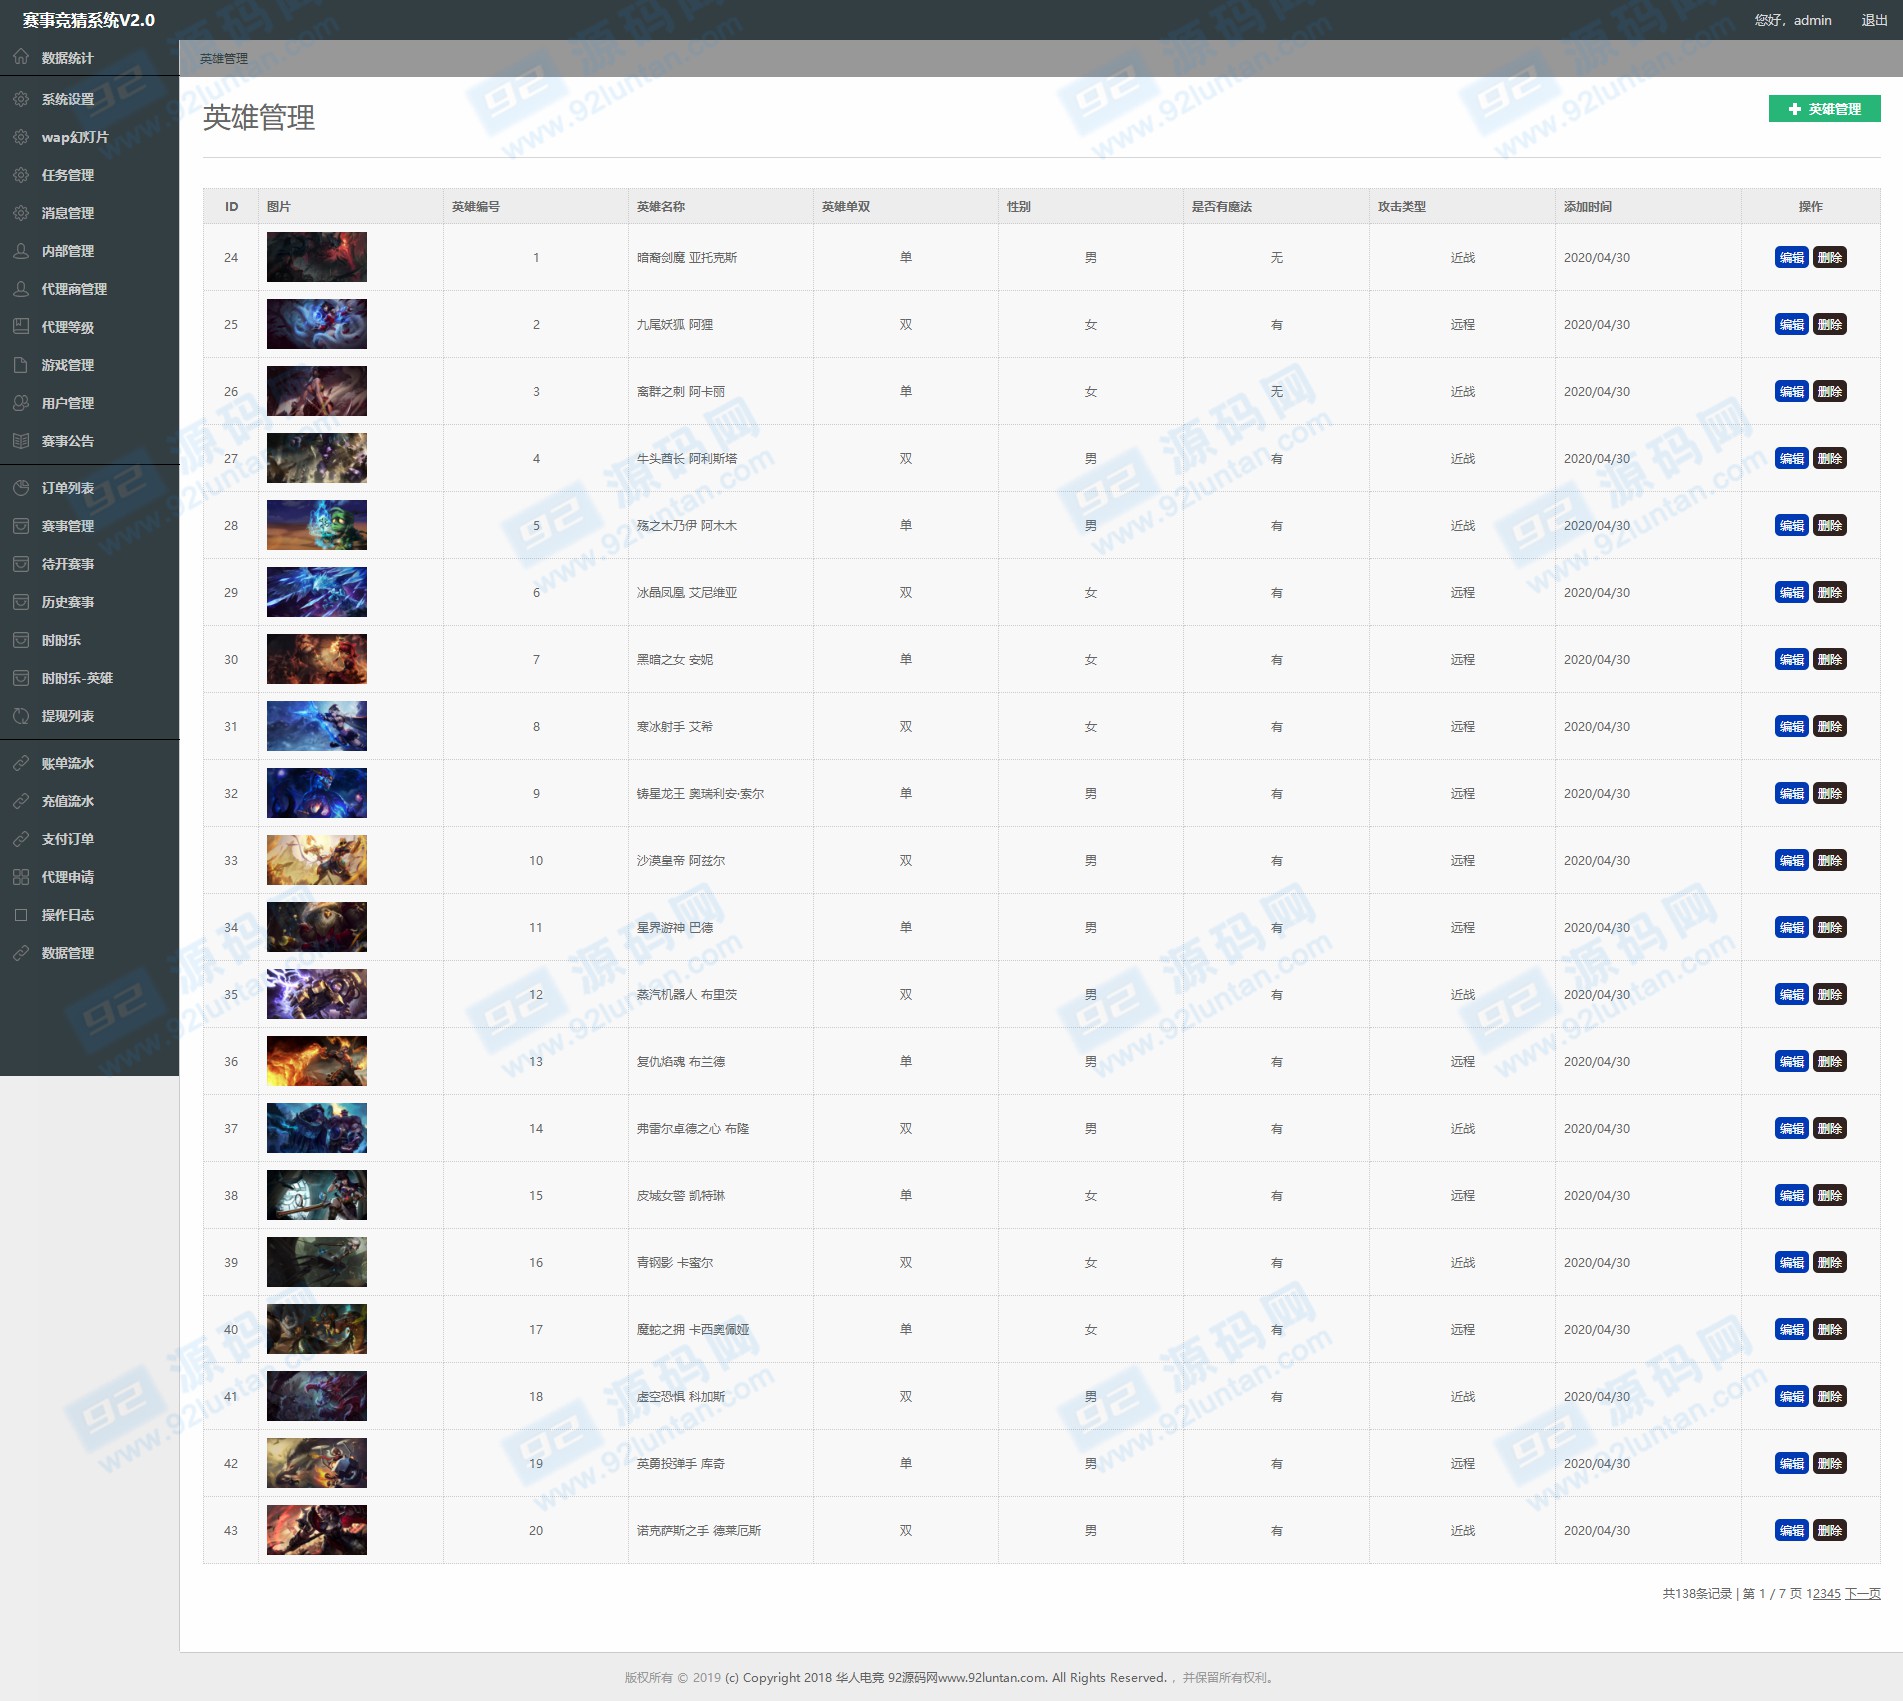Click the gear icon beside 系统设置
The height and width of the screenshot is (1701, 1903).
pyautogui.click(x=21, y=99)
